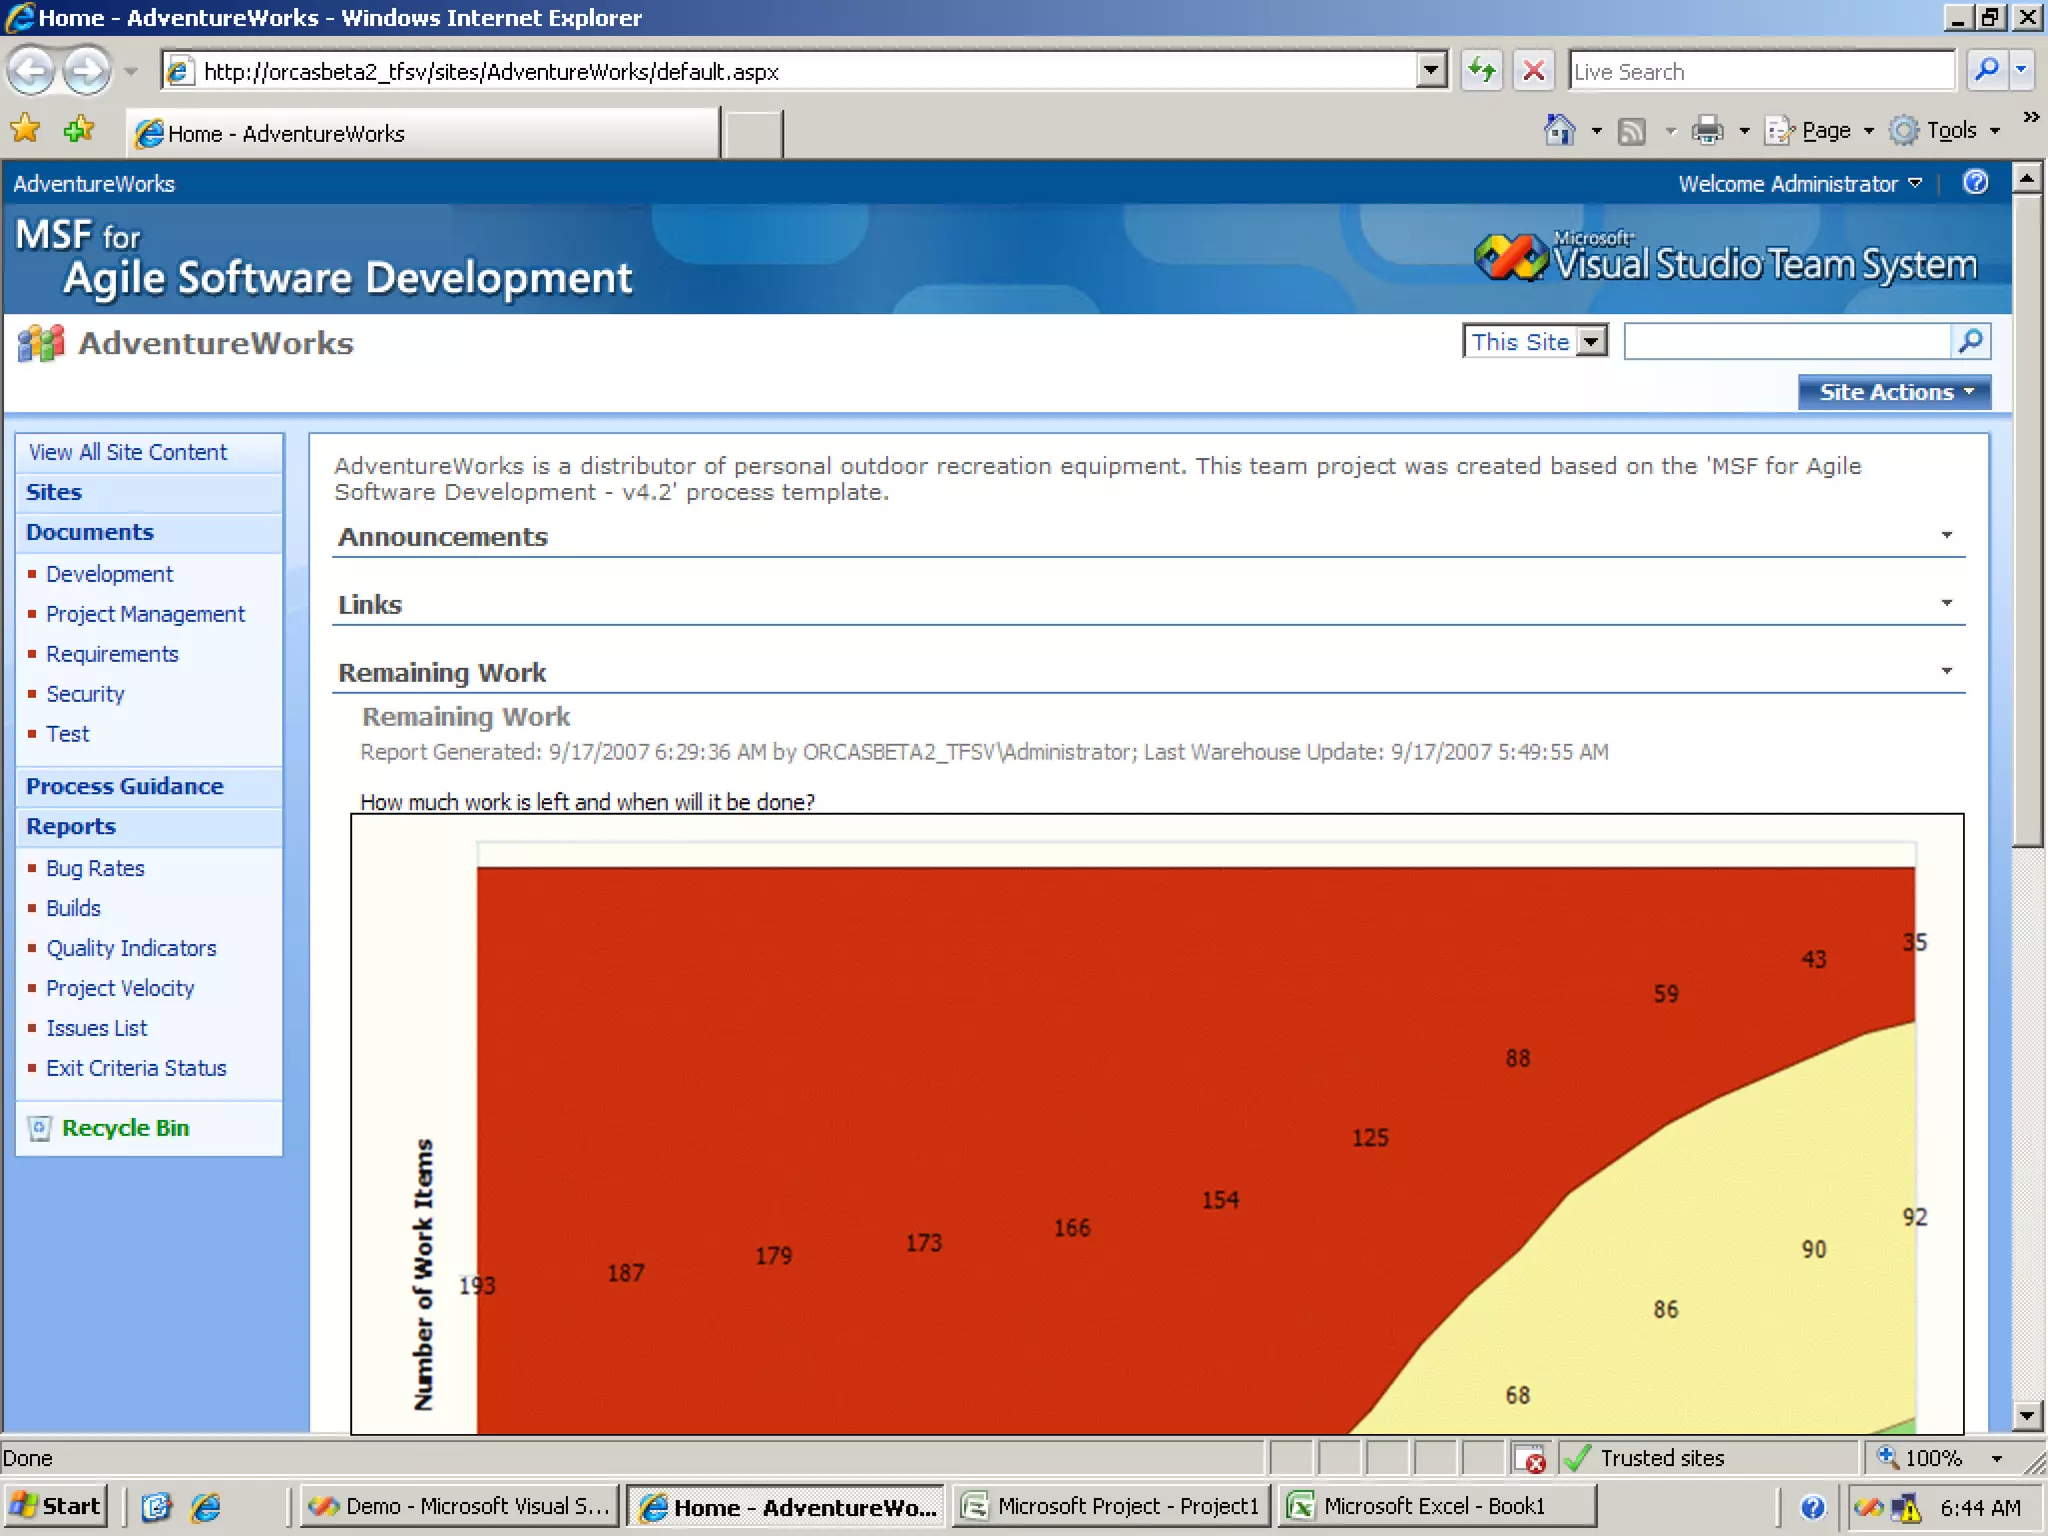The height and width of the screenshot is (1536, 2048).
Task: Open the Recycle Bin
Action: tap(125, 1128)
